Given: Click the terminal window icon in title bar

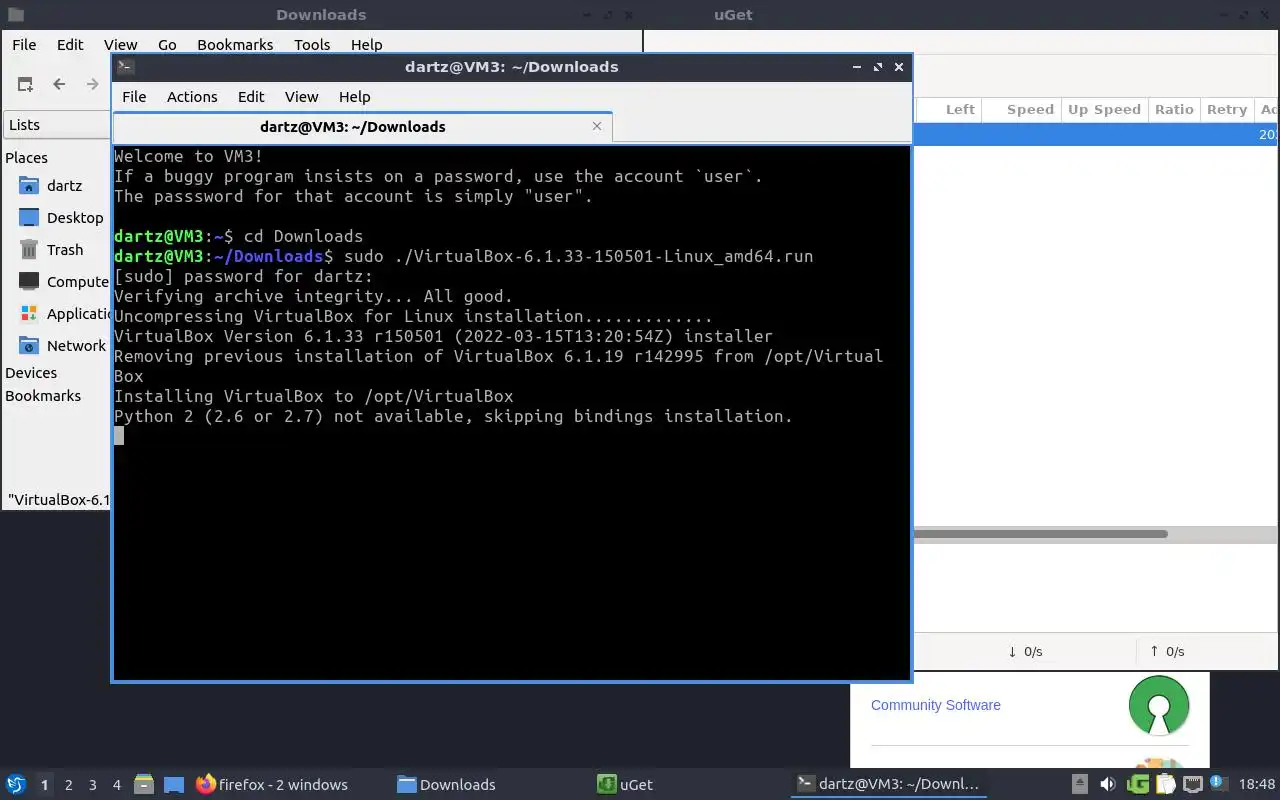Looking at the screenshot, I should (x=125, y=67).
